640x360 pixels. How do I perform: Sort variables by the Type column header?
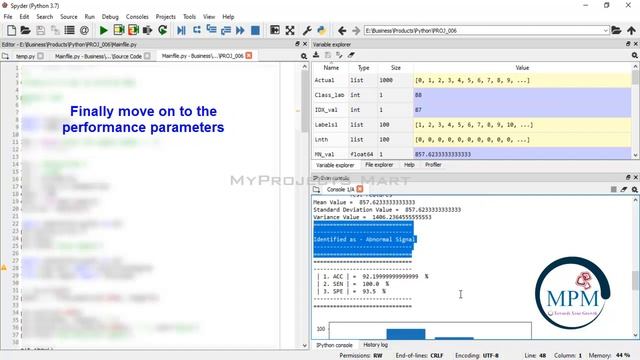coord(363,68)
